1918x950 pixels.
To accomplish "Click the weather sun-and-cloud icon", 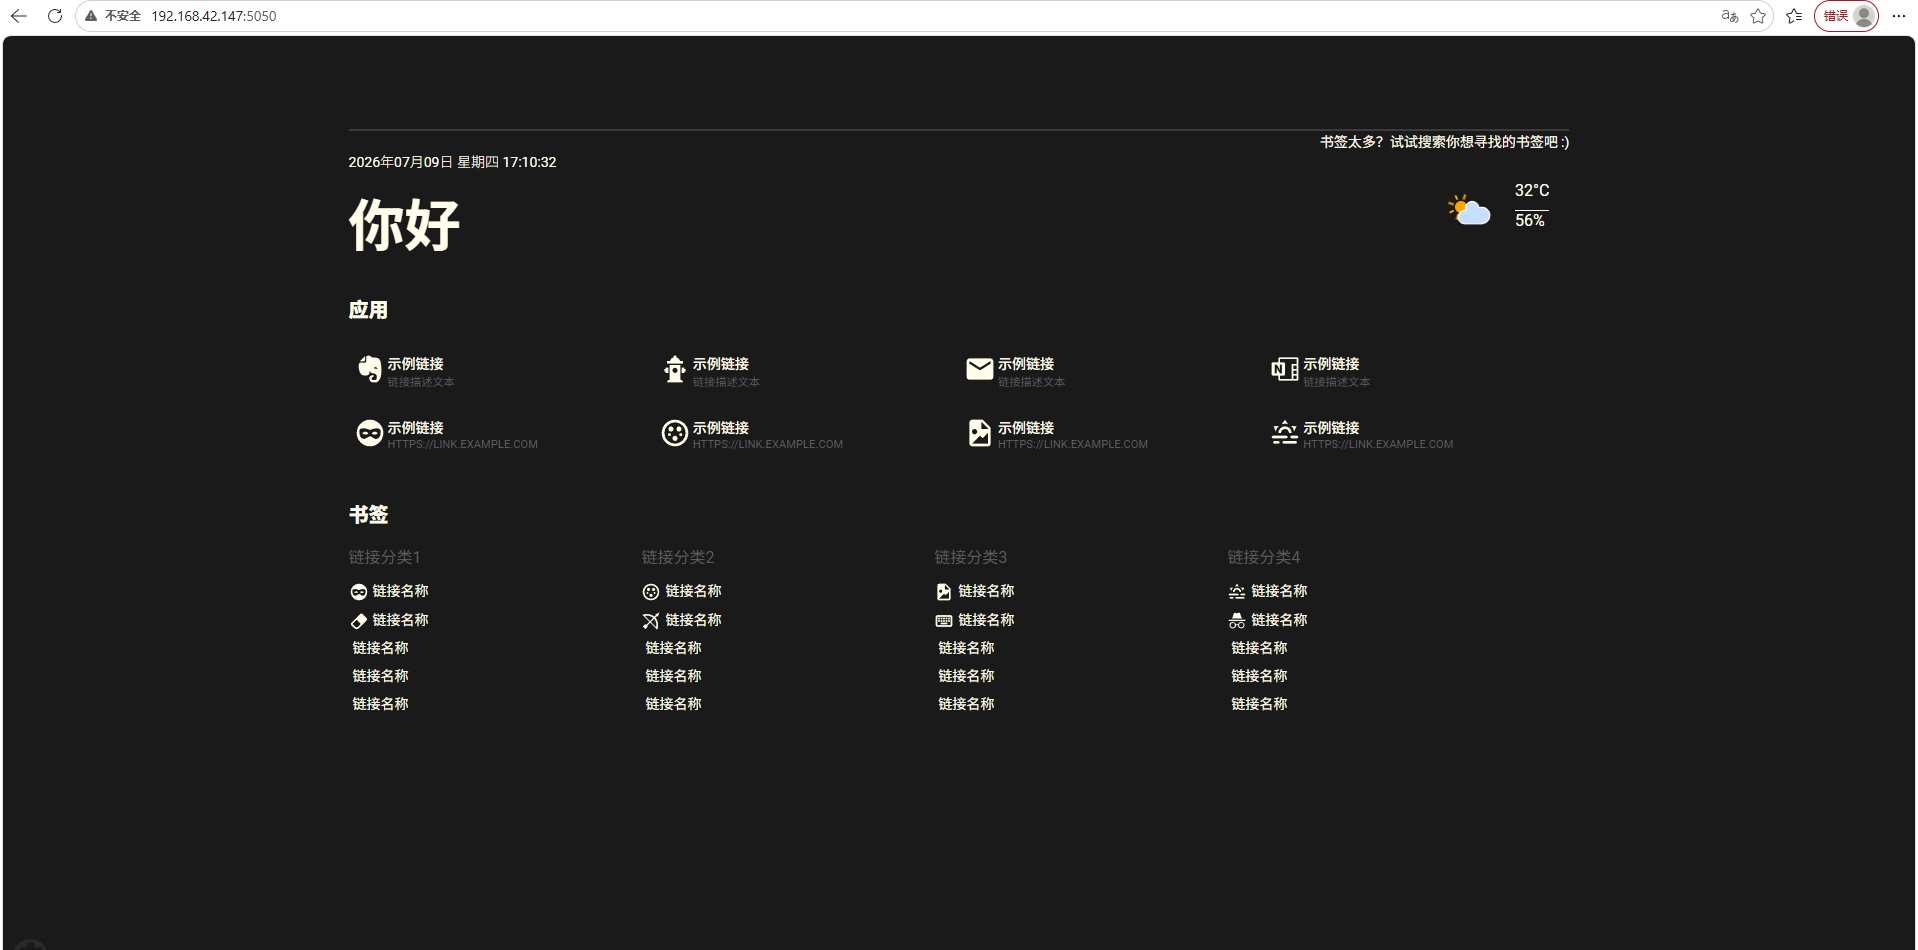I will tap(1469, 210).
